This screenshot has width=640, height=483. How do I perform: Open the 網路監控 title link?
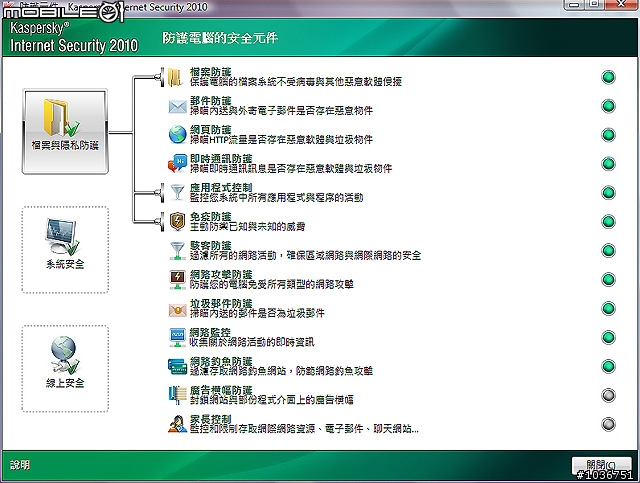[x=210, y=332]
